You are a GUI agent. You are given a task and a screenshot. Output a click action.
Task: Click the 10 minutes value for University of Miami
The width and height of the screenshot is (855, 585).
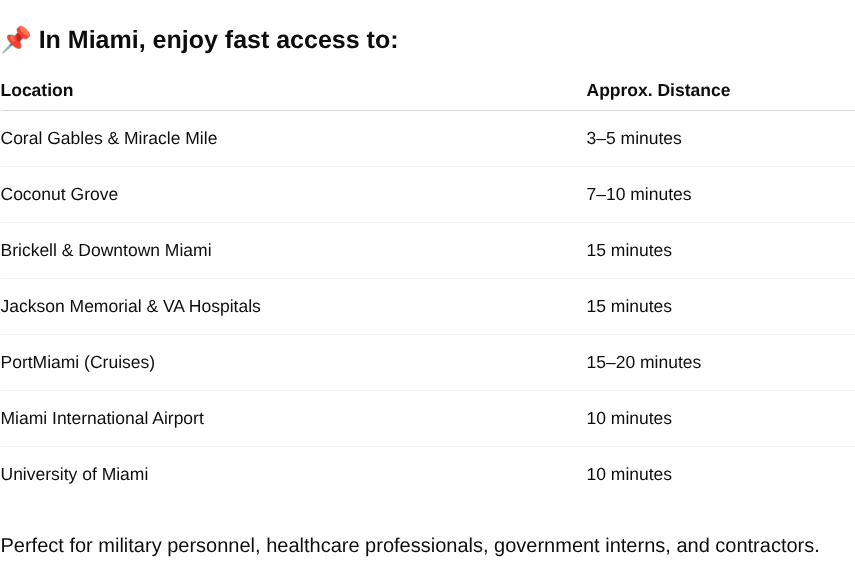pyautogui.click(x=629, y=474)
